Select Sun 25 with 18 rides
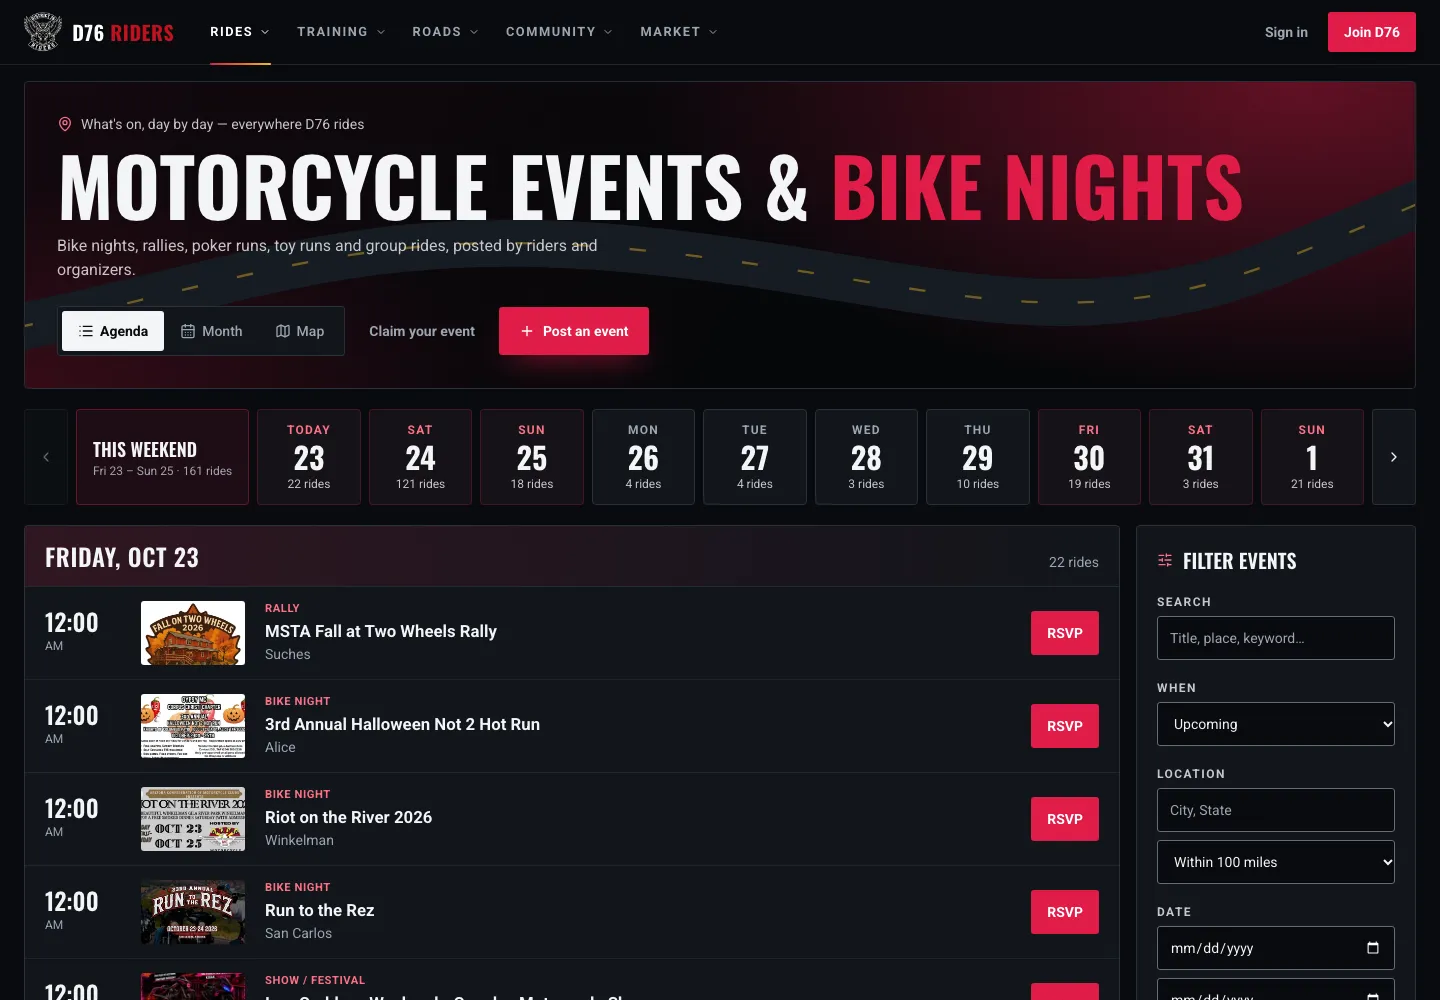 [532, 457]
